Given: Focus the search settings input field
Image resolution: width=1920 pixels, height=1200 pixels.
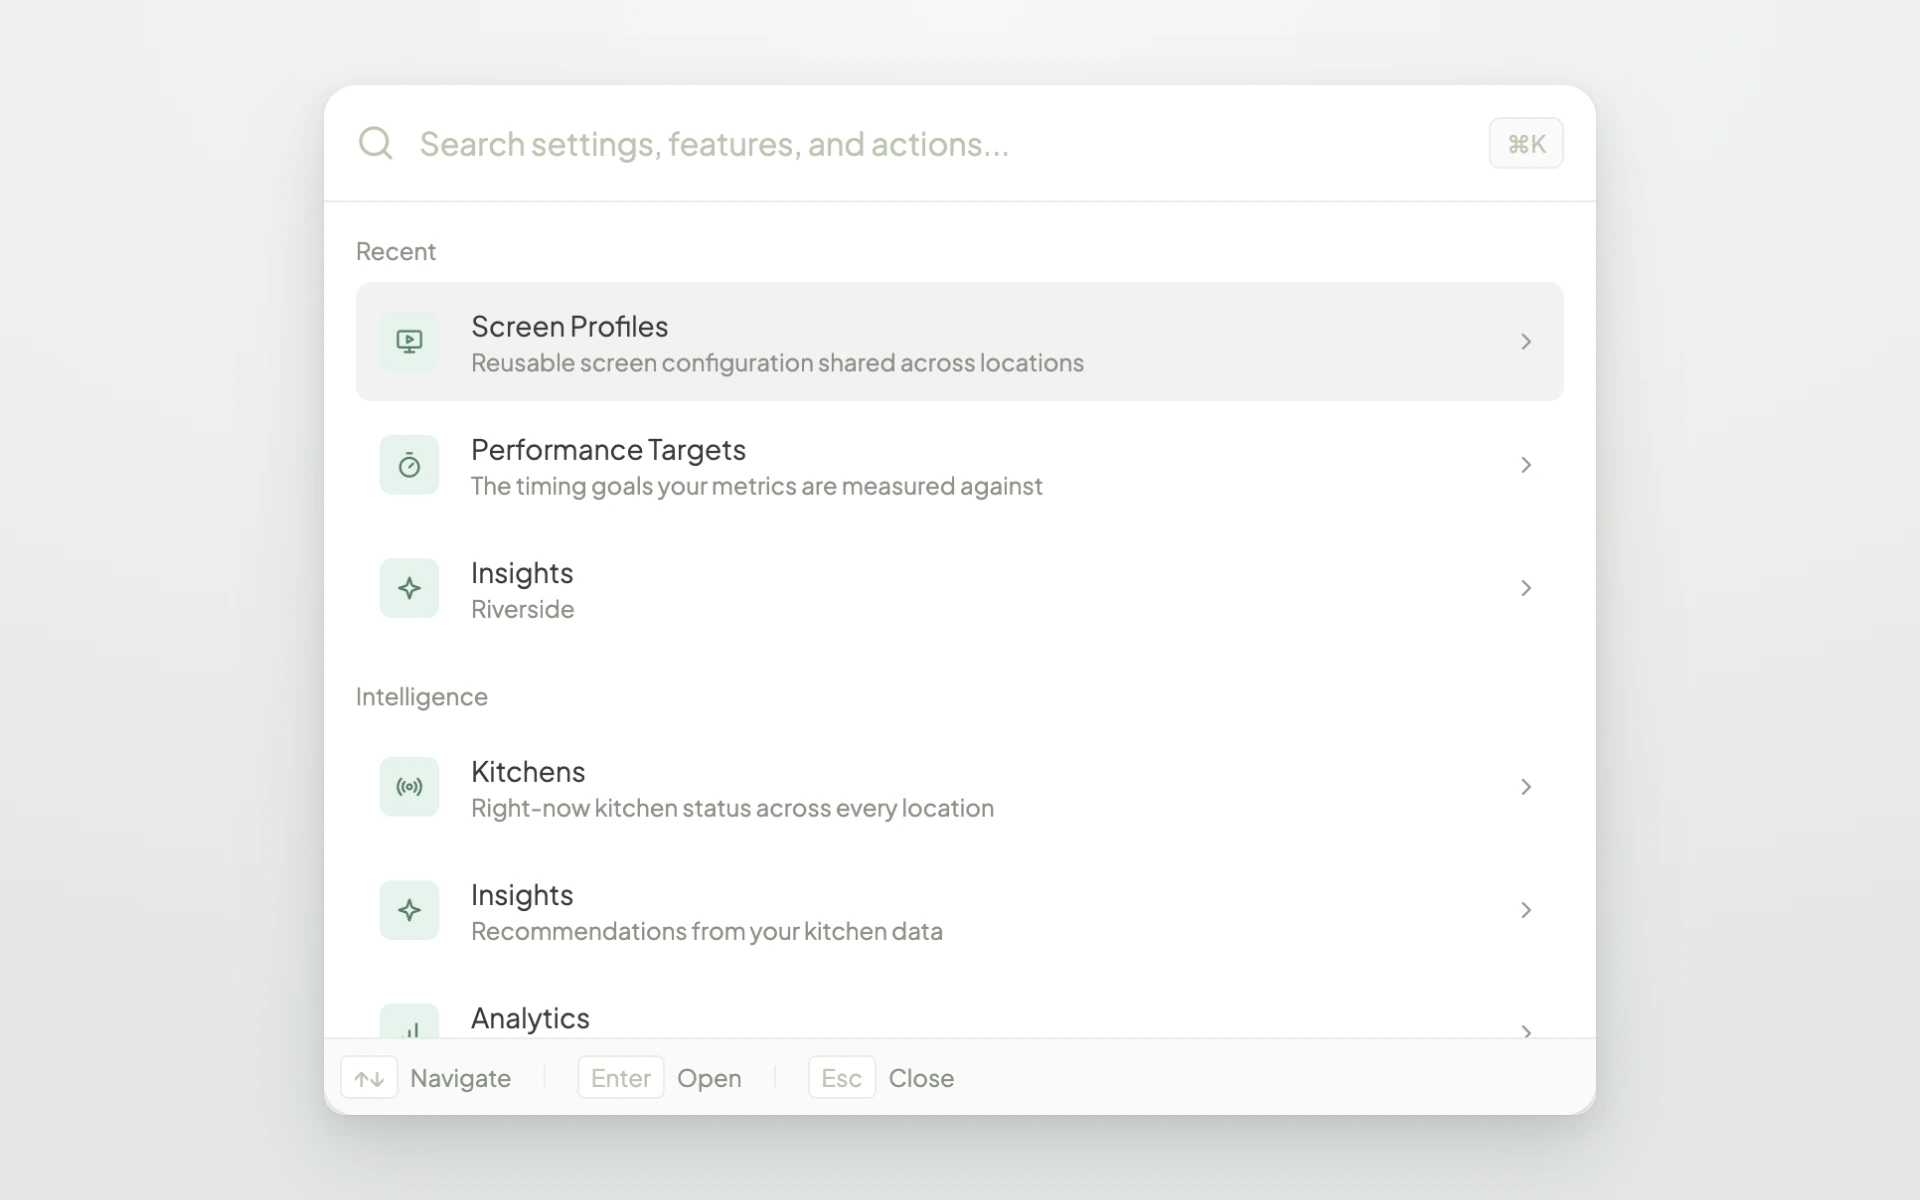Looking at the screenshot, I should 940,143.
